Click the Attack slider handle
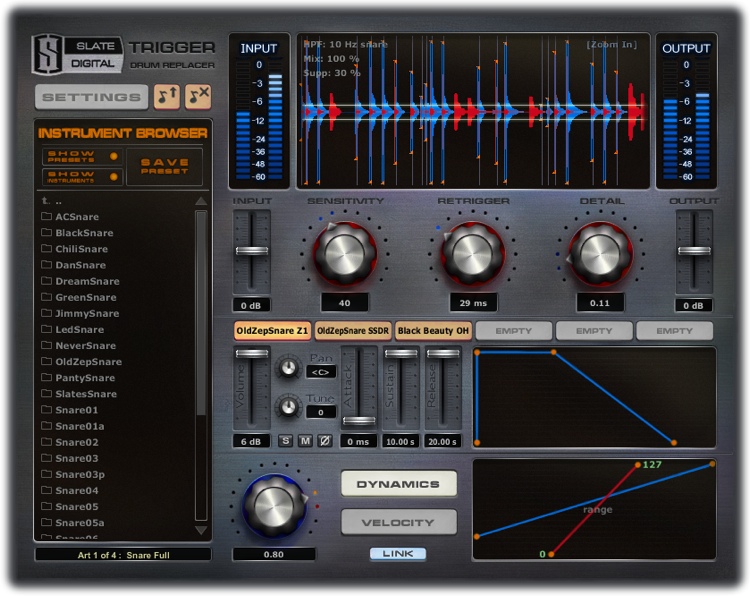The height and width of the screenshot is (596, 750). click(x=359, y=421)
